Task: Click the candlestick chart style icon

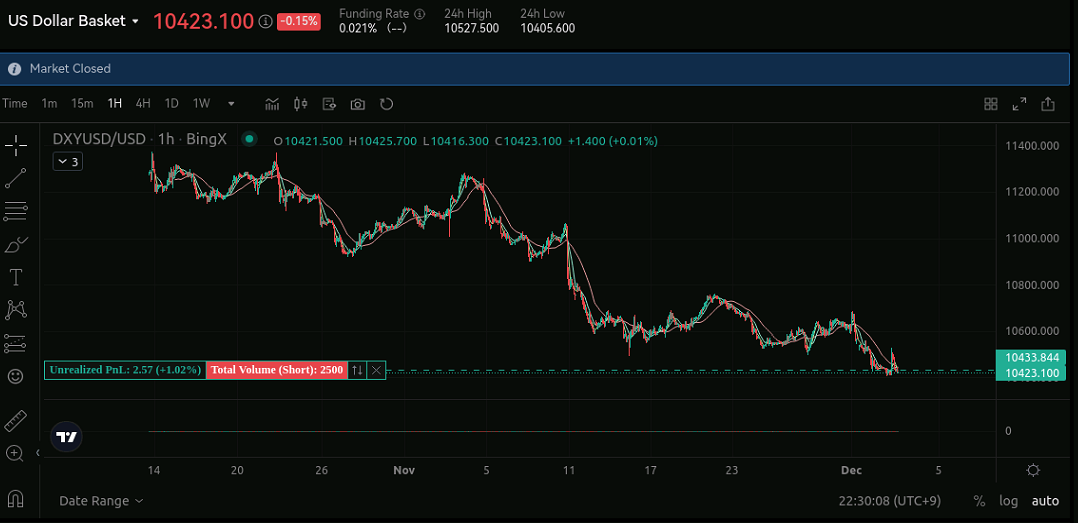Action: tap(301, 104)
